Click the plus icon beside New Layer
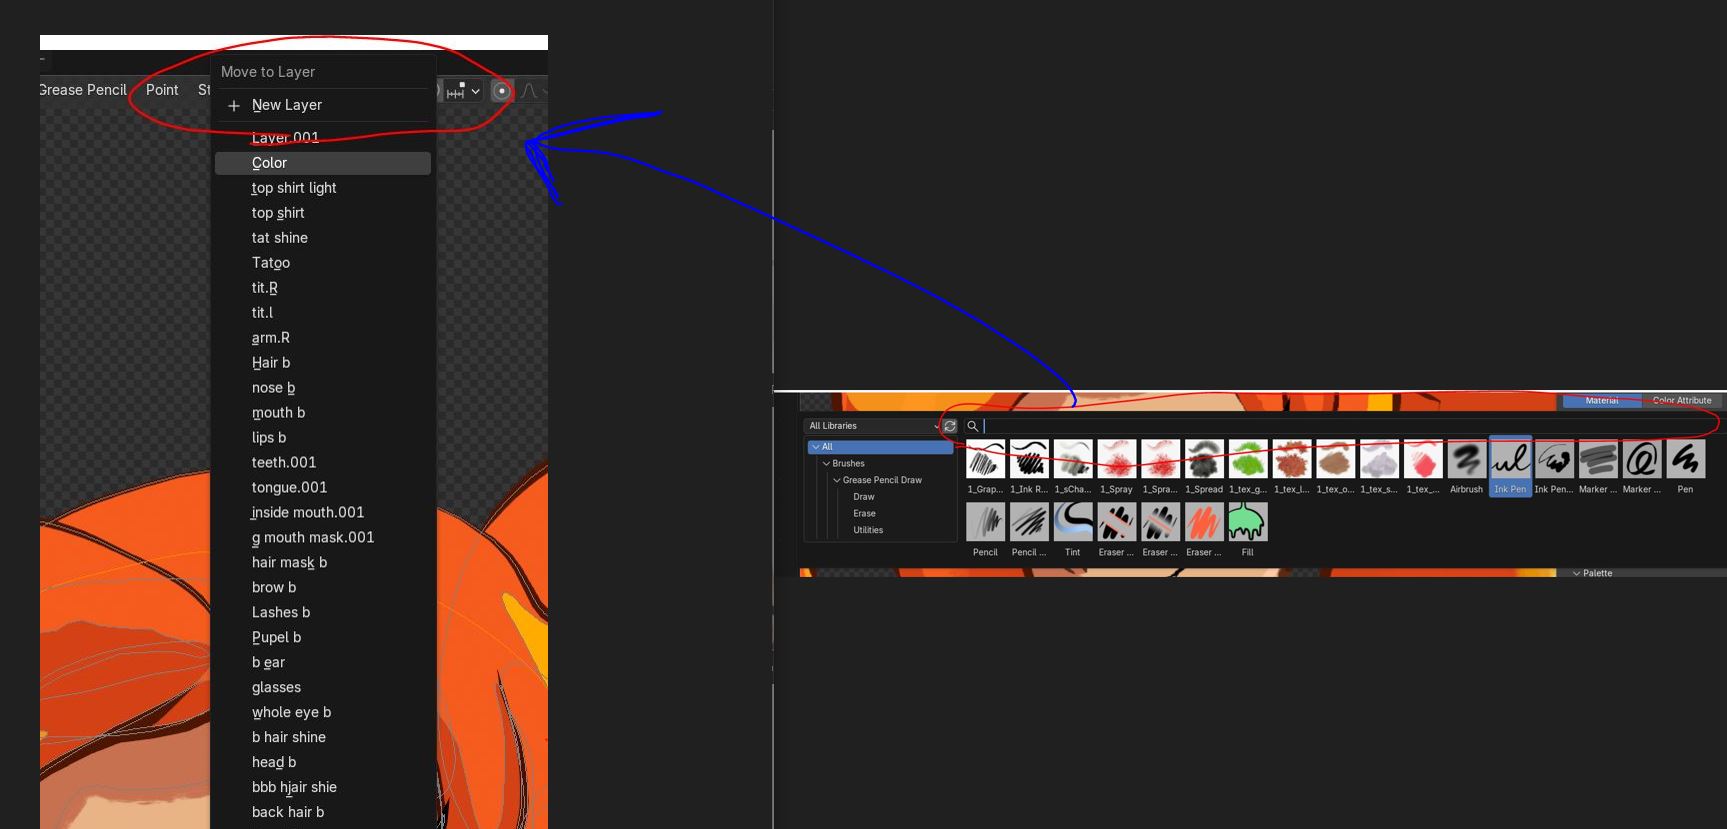The image size is (1727, 829). [x=234, y=105]
